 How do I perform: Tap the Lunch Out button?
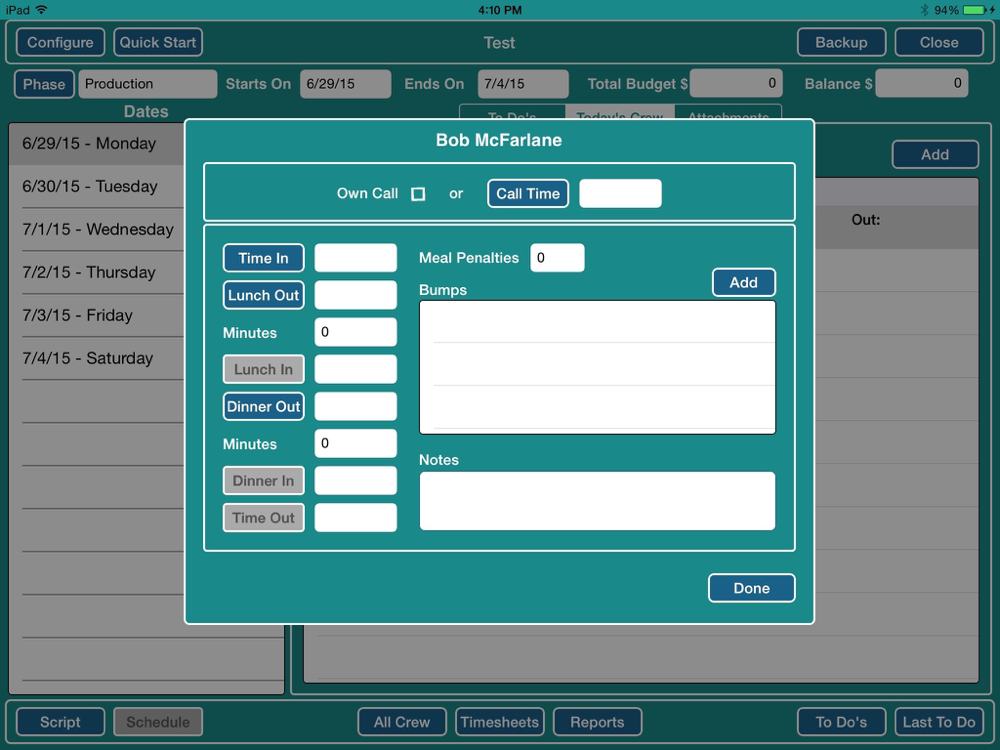(264, 295)
